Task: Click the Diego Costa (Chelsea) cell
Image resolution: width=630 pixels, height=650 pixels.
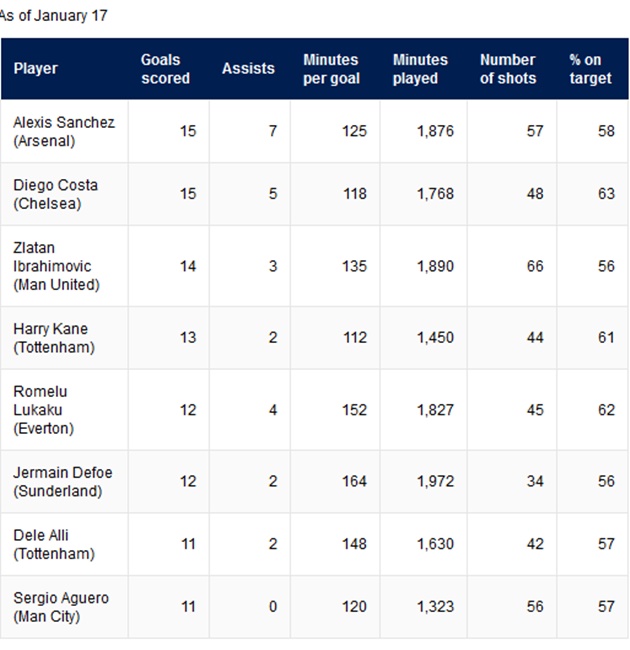Action: [64, 194]
